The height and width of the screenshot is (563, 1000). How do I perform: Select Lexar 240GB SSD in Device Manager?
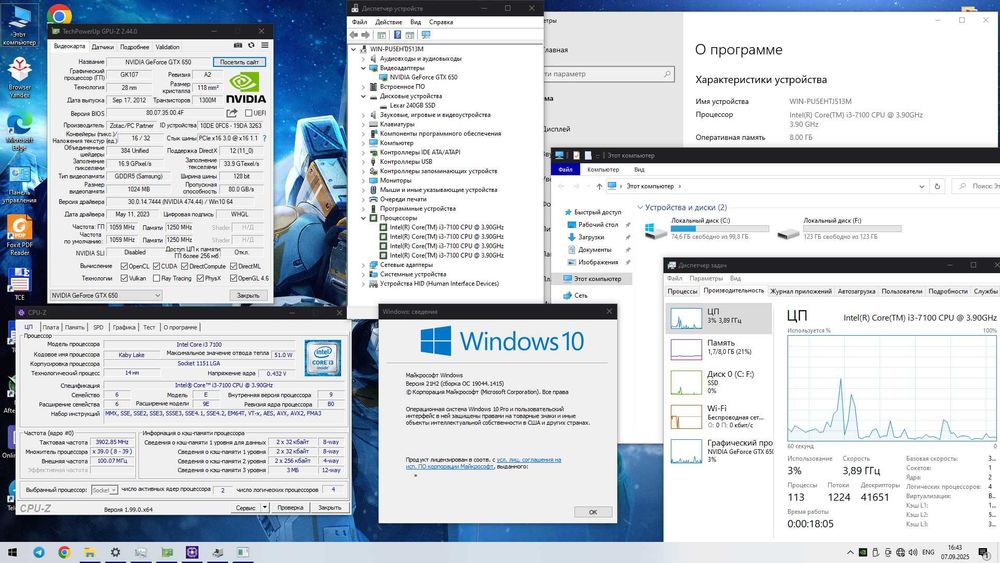[x=412, y=105]
